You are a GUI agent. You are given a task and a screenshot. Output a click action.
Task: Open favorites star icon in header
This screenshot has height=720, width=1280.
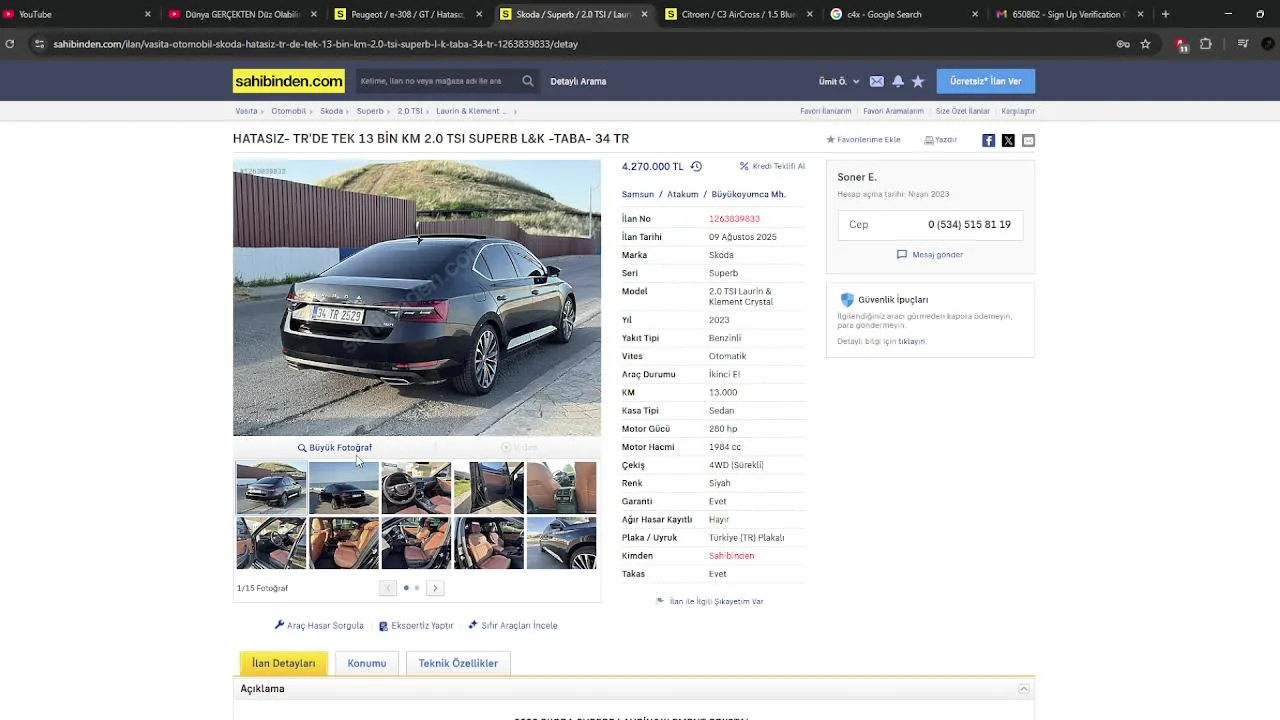[918, 81]
